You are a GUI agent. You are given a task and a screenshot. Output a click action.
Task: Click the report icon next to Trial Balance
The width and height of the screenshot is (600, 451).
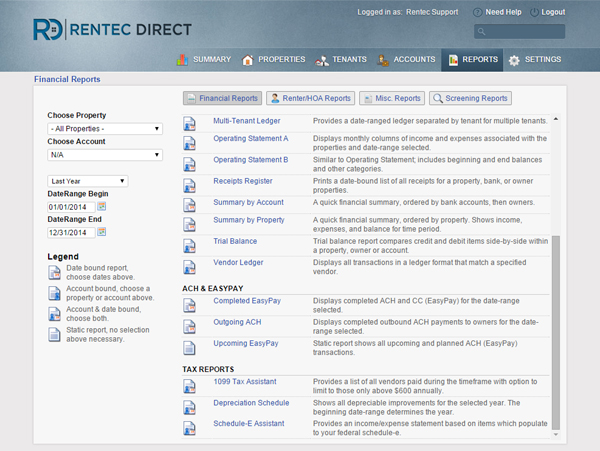pos(189,246)
